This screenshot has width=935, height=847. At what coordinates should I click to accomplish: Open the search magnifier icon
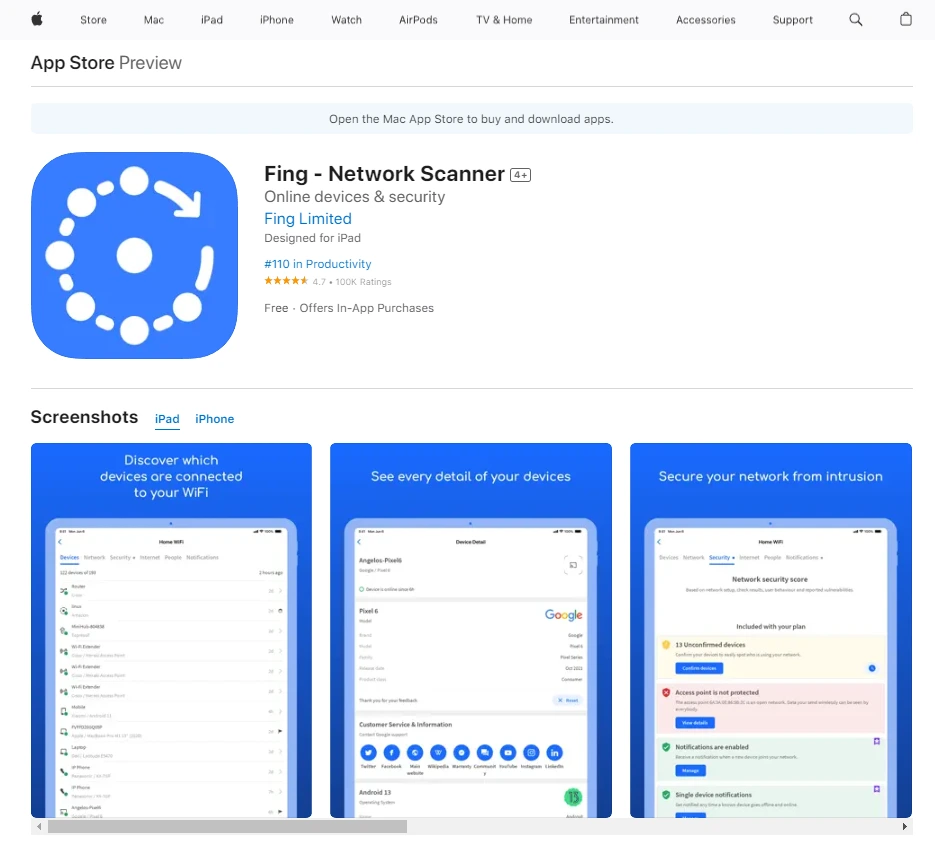click(856, 20)
